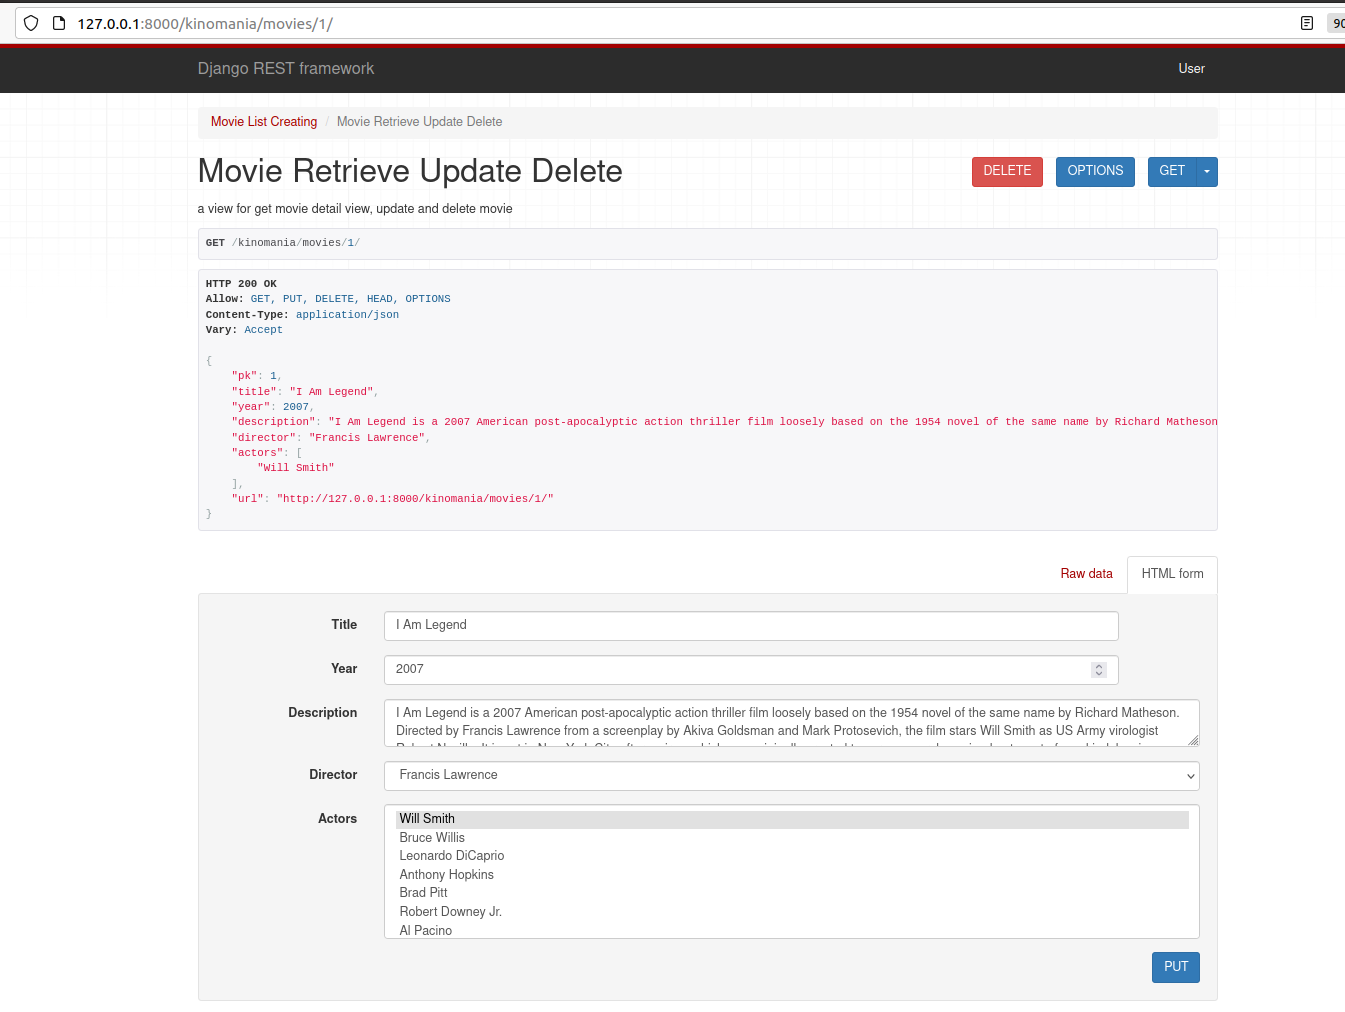Go to Movie List Creating breadcrumb
1345x1012 pixels.
264,122
